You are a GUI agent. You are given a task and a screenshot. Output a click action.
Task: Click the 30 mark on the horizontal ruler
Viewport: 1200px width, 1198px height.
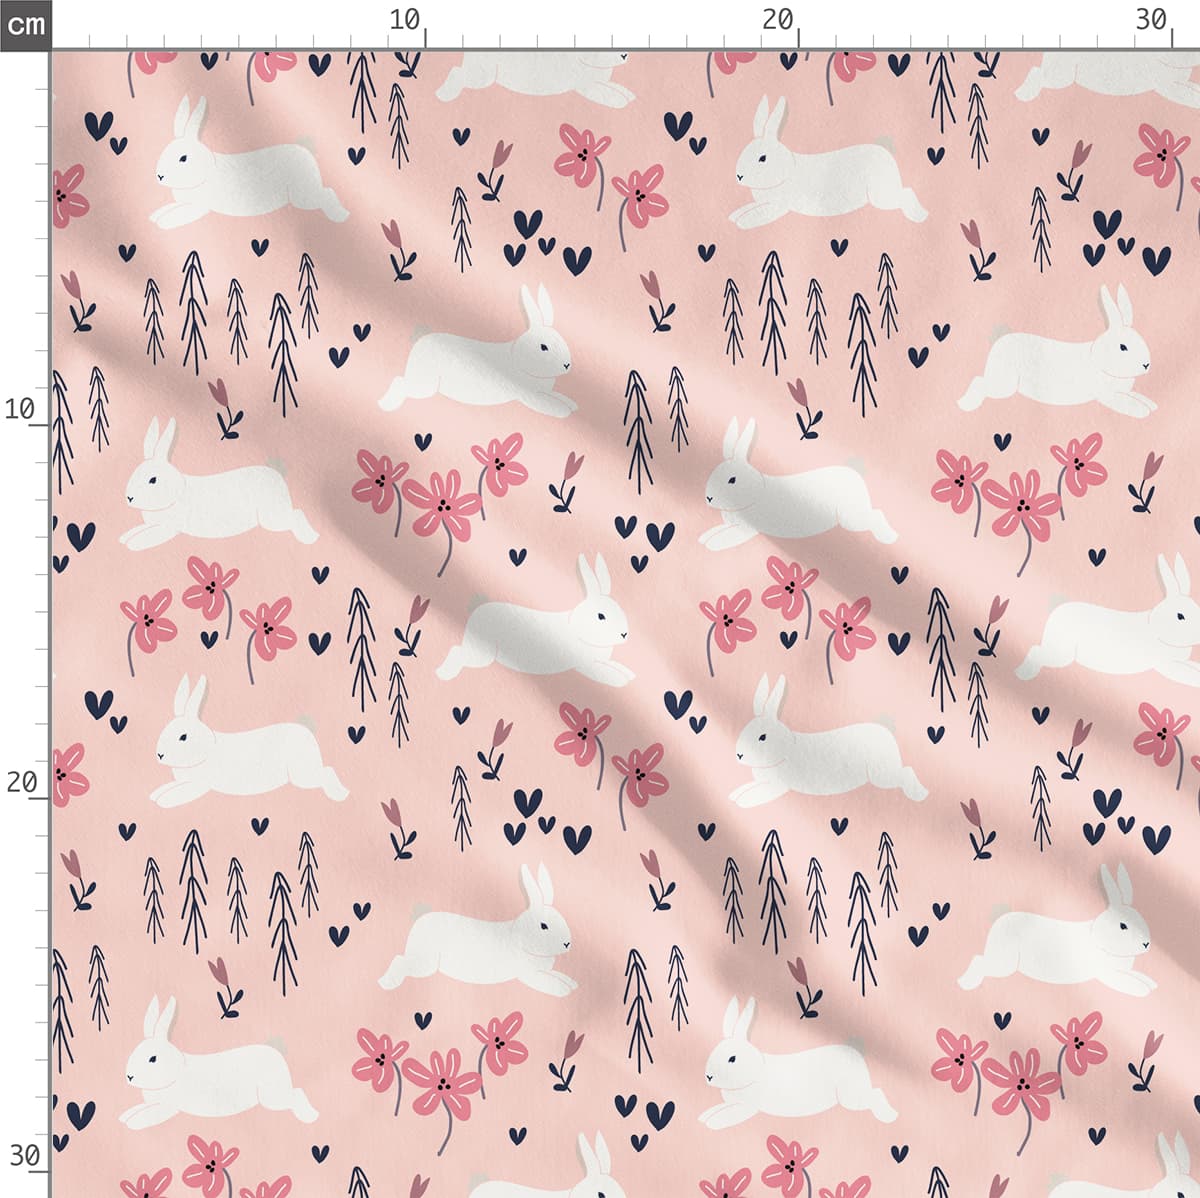(1152, 20)
